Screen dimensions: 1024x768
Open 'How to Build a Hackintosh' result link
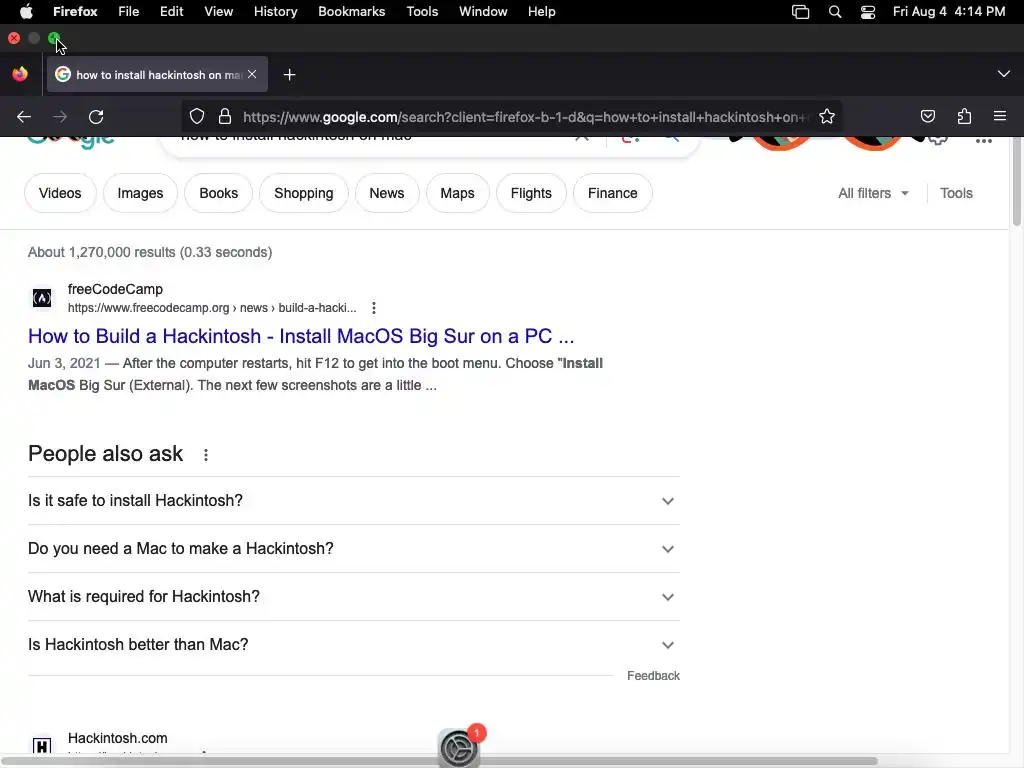click(x=301, y=336)
